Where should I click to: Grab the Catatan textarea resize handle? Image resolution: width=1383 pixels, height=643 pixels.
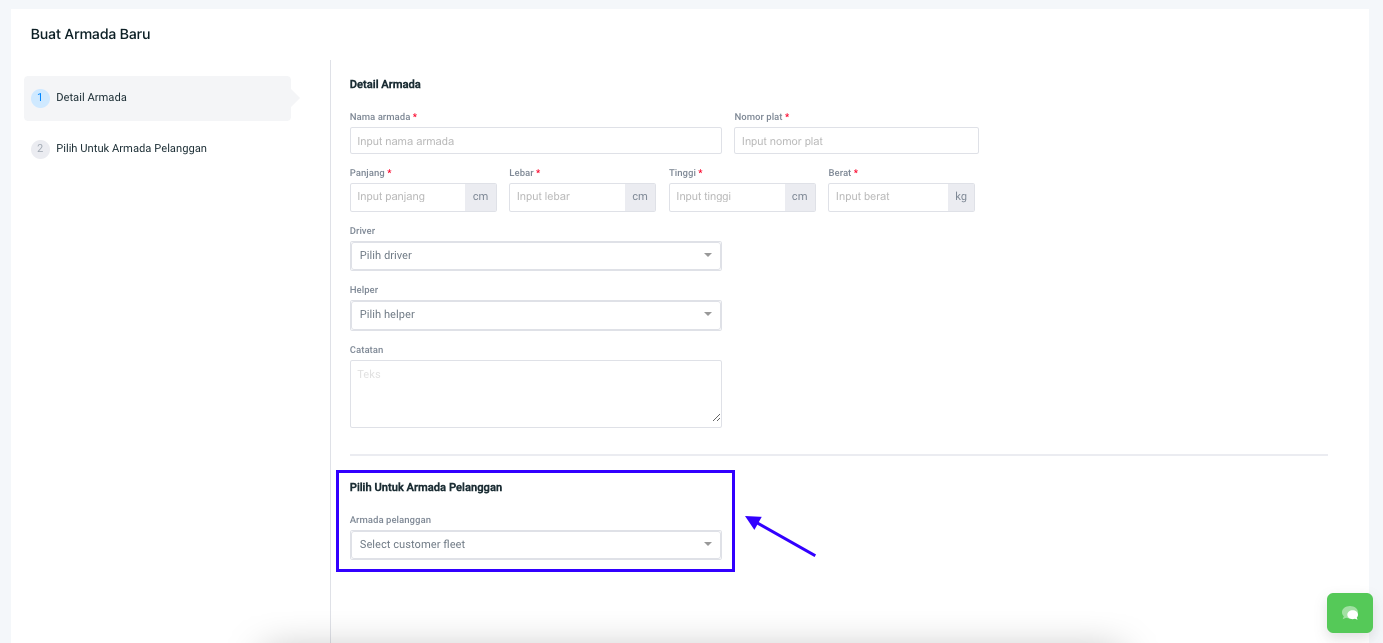click(716, 421)
